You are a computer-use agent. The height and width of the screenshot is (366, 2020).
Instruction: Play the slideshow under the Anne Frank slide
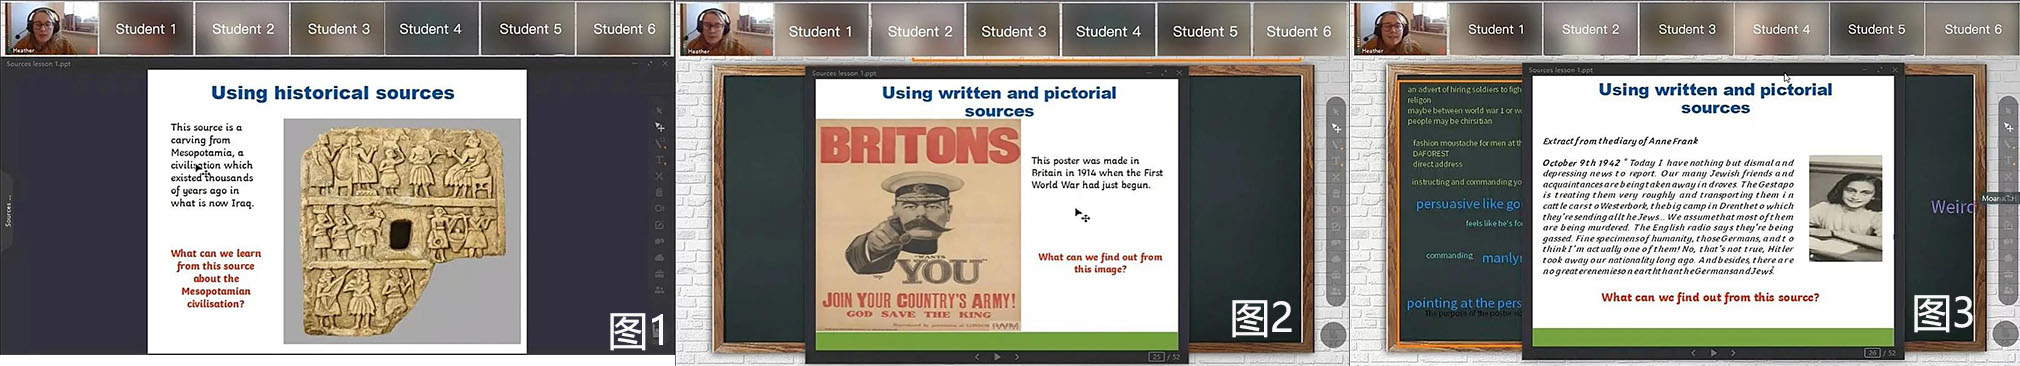point(1713,353)
